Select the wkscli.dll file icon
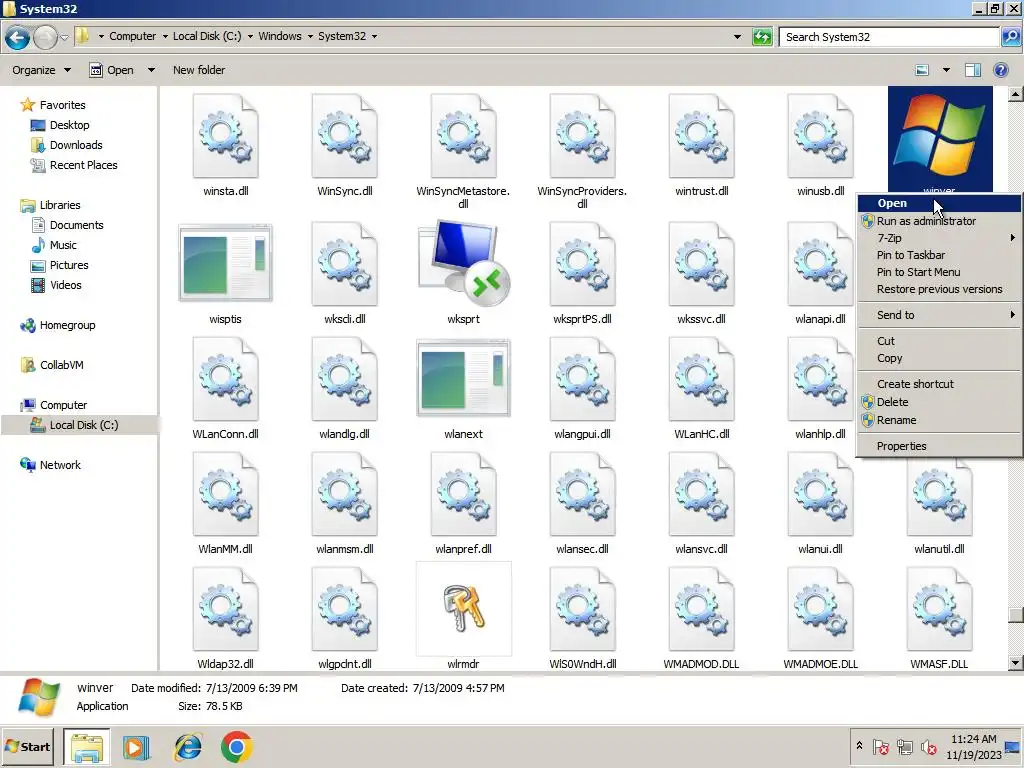 [x=344, y=263]
